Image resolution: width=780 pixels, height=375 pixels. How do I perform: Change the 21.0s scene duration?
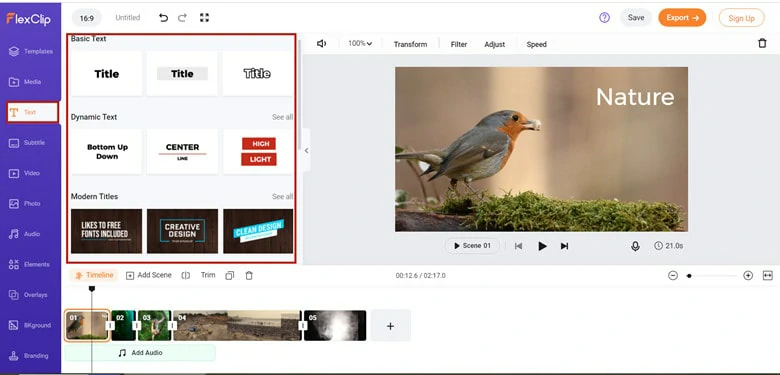click(669, 246)
